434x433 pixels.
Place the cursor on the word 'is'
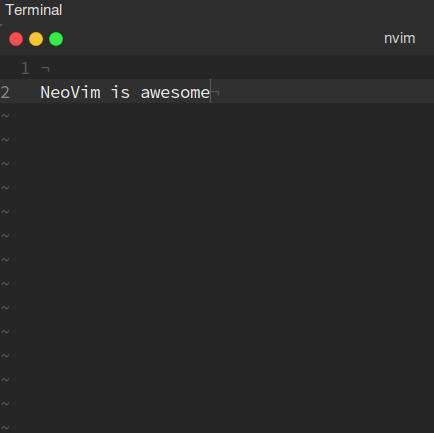[x=120, y=92]
